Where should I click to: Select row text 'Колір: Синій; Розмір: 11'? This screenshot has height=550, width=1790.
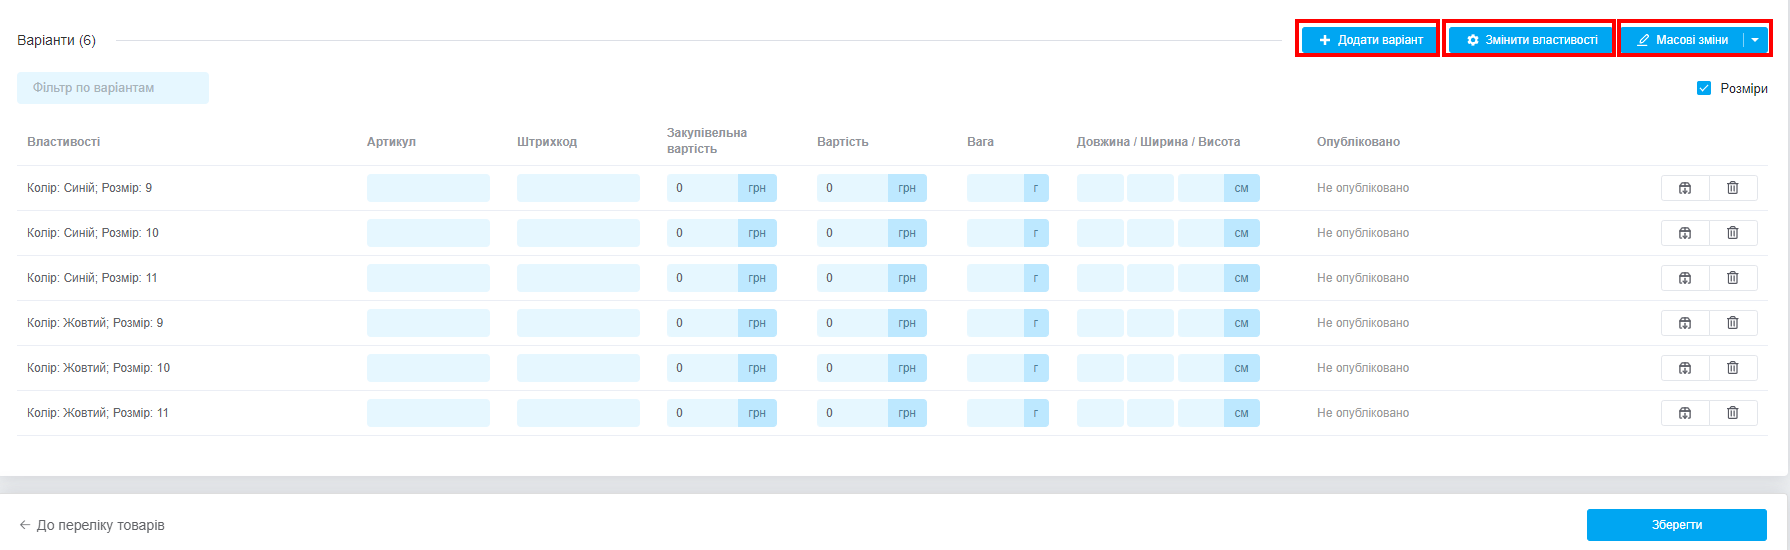click(92, 278)
